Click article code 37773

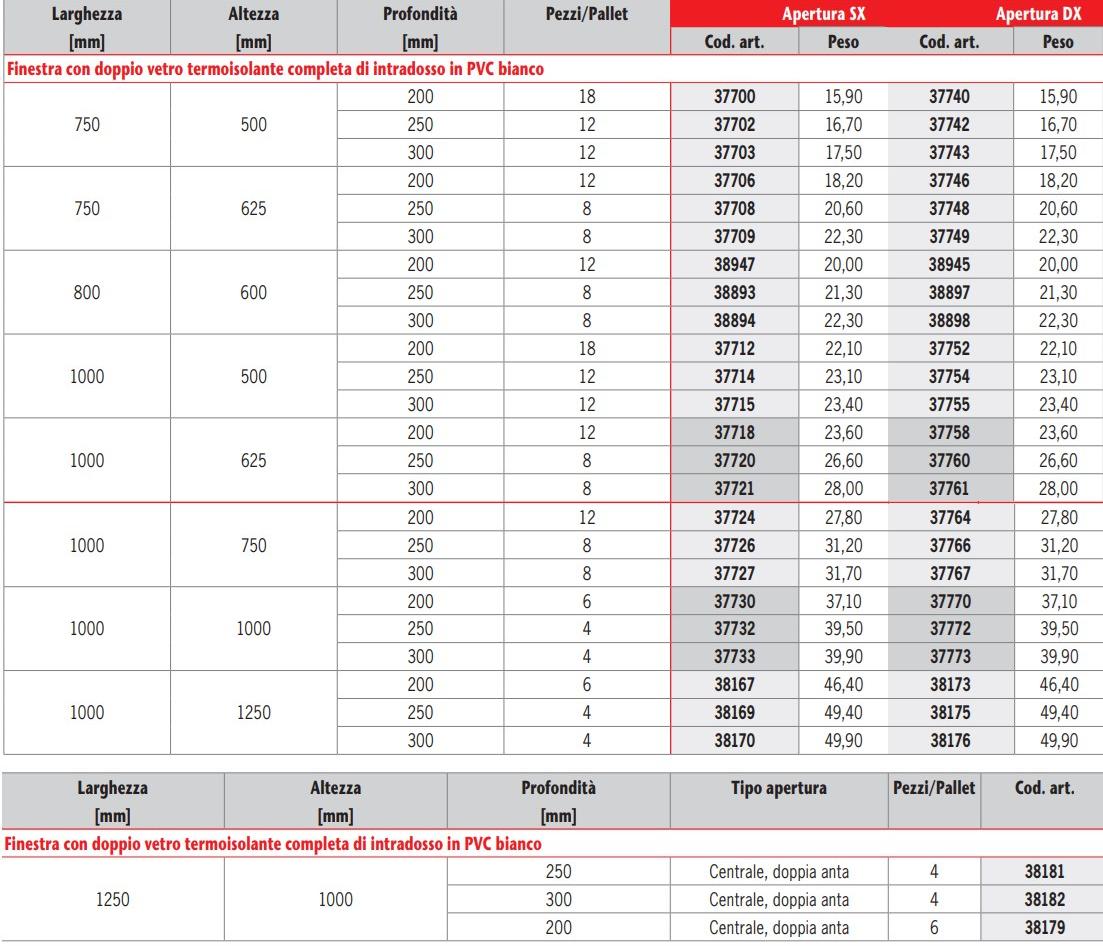coord(949,657)
